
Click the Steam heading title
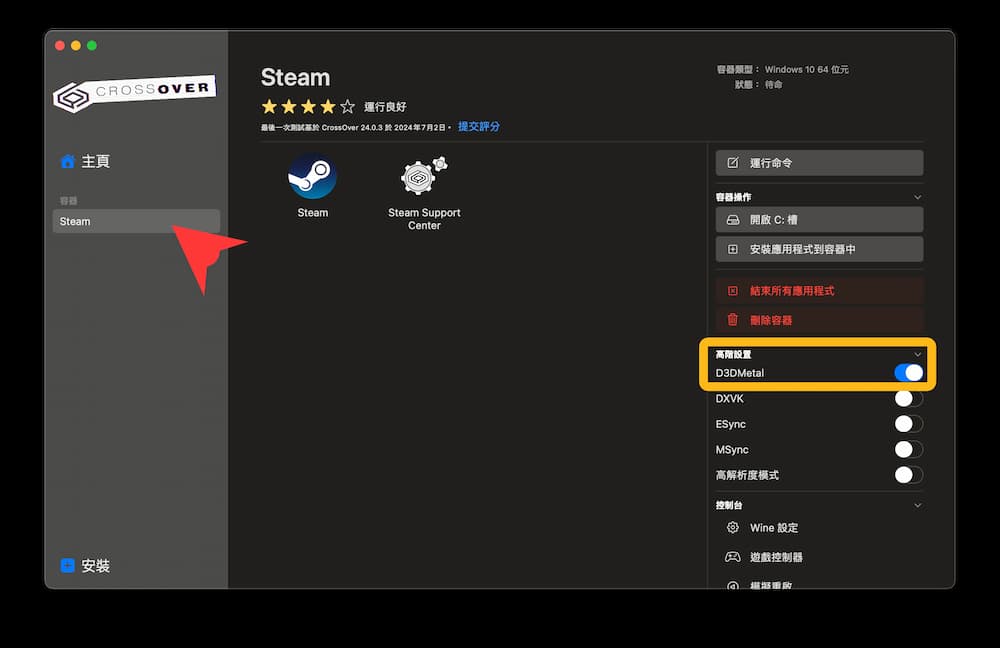click(x=295, y=77)
